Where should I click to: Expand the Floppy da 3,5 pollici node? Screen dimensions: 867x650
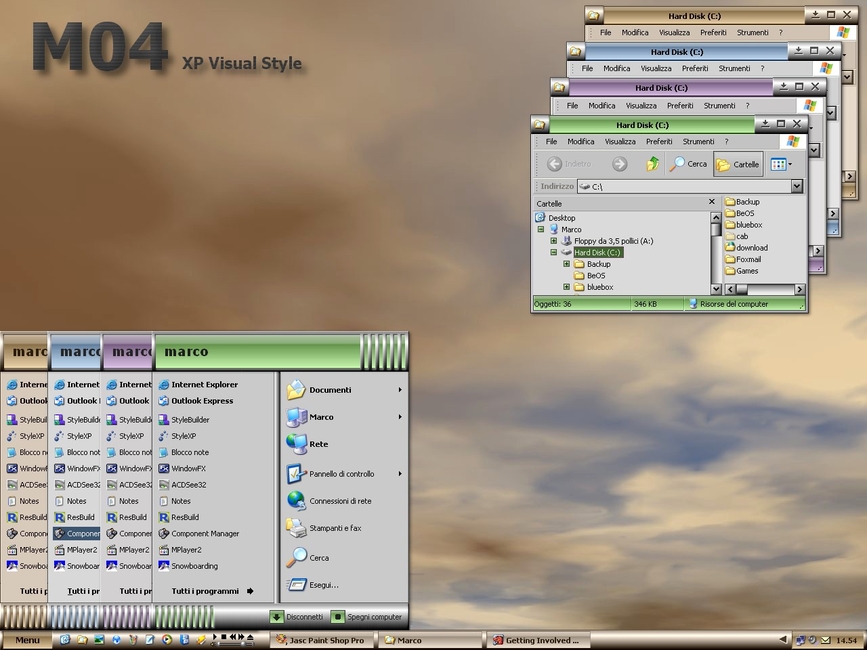(553, 241)
